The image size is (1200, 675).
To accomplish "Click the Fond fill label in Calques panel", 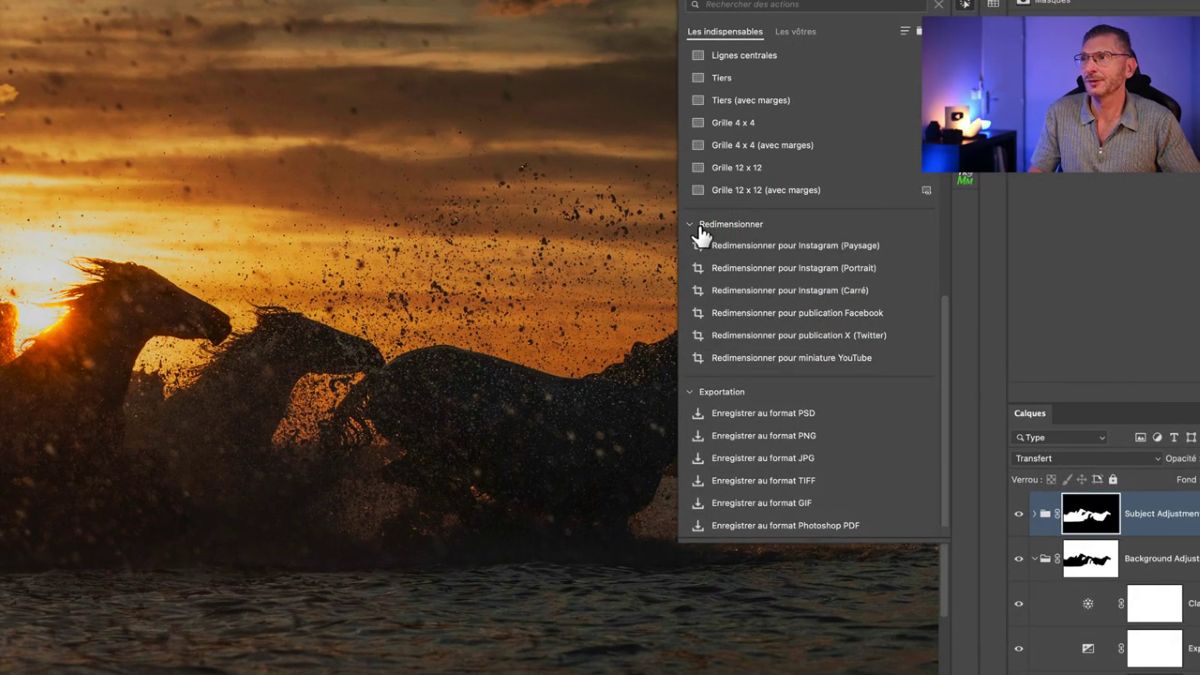I will 1186,480.
